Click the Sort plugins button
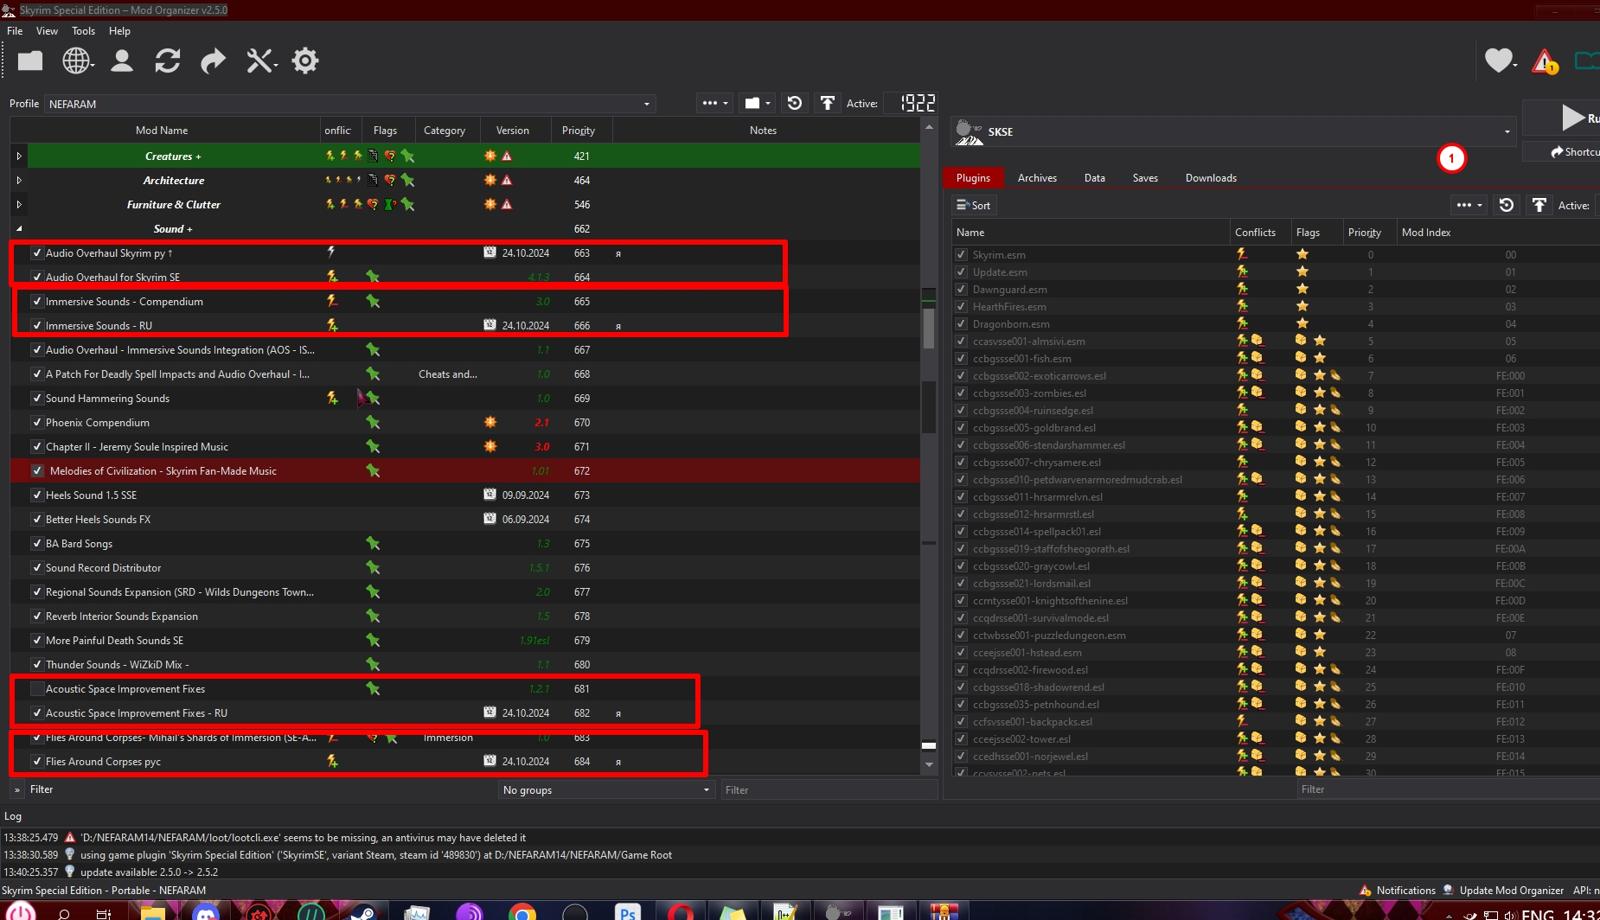The width and height of the screenshot is (1600, 920). 974,205
